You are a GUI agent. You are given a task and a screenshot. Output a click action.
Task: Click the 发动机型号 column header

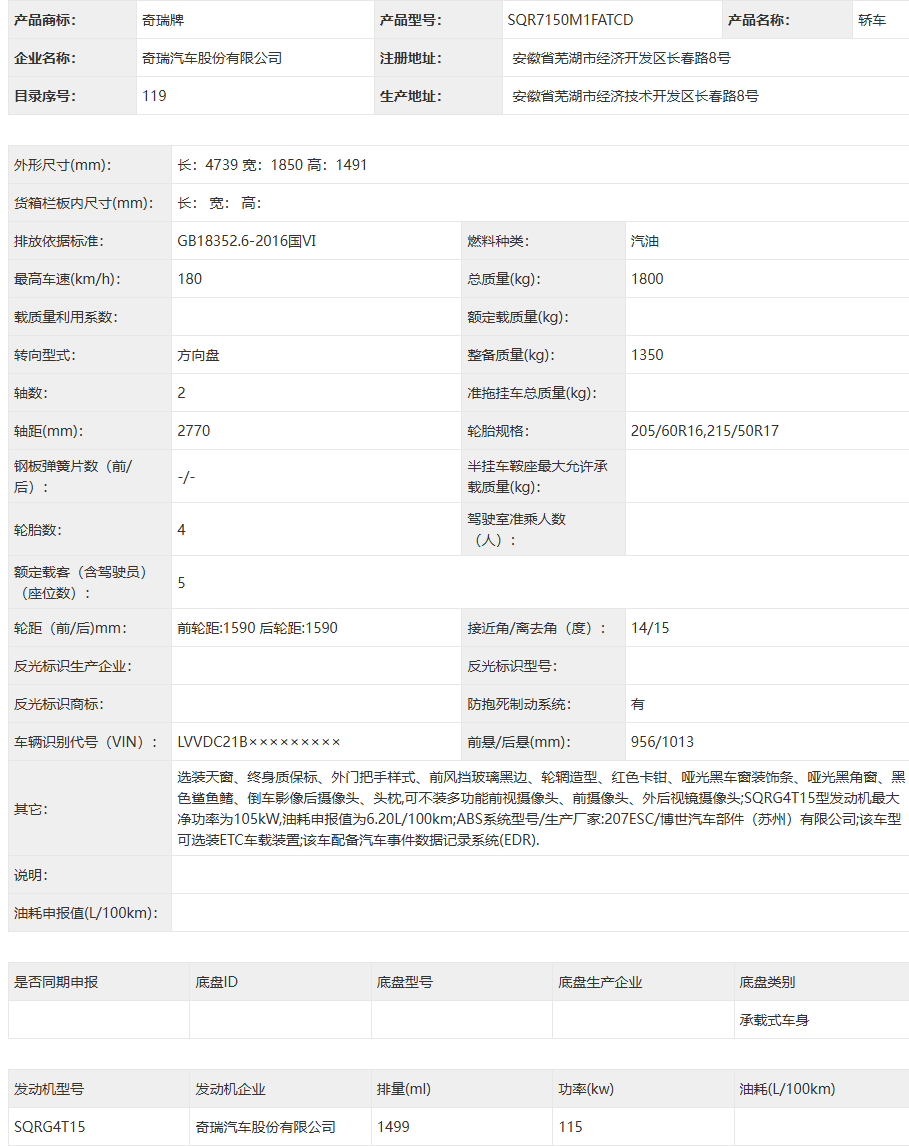tap(49, 1089)
